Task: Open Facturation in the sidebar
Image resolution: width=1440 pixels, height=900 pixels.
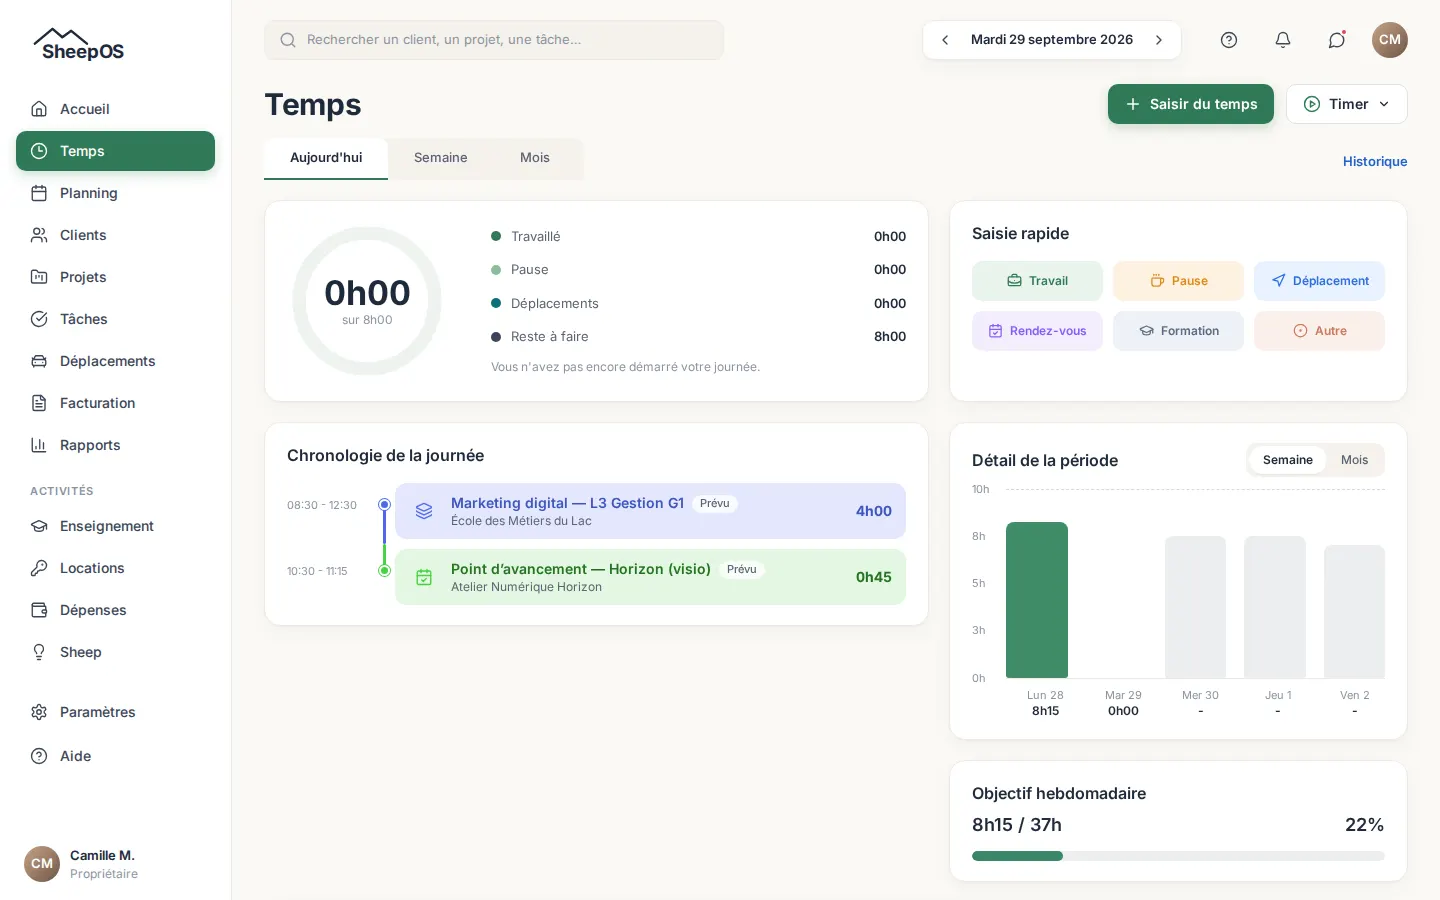Action: (x=115, y=403)
